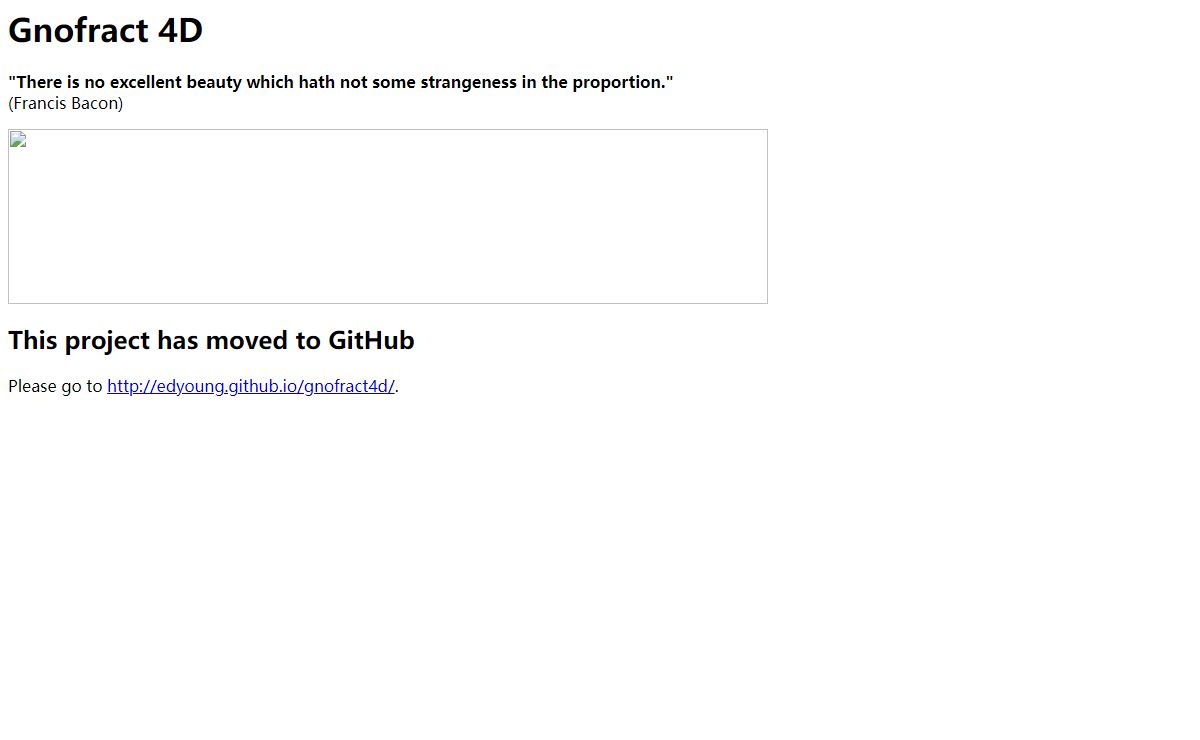Click the word "hath" in the quote
Viewport: 1200px width, 740px height.
point(316,82)
